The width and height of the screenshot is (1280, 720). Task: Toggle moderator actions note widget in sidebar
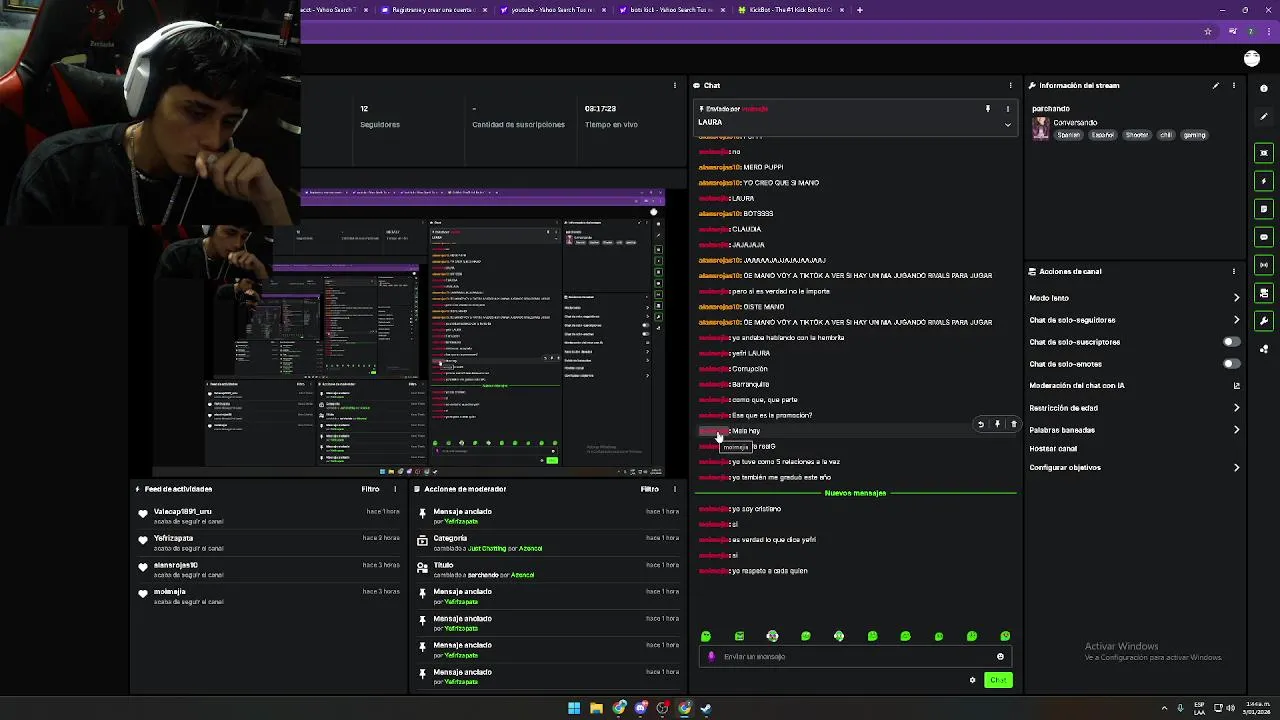1264,209
